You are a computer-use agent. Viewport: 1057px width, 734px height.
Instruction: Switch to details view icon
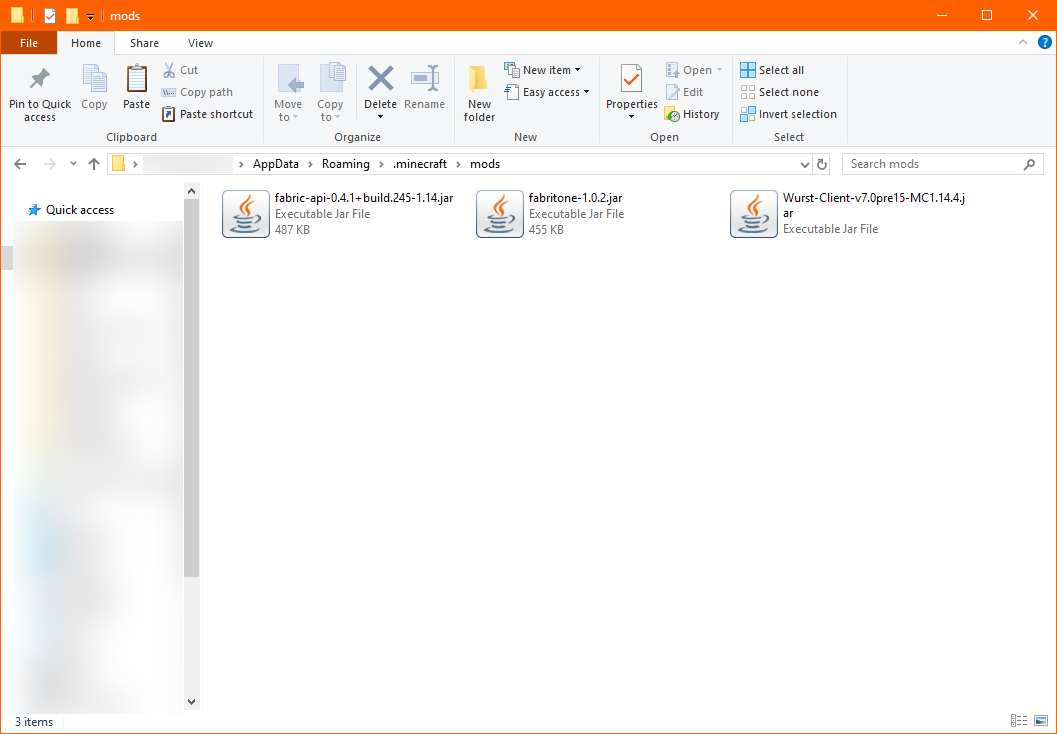tap(1019, 721)
